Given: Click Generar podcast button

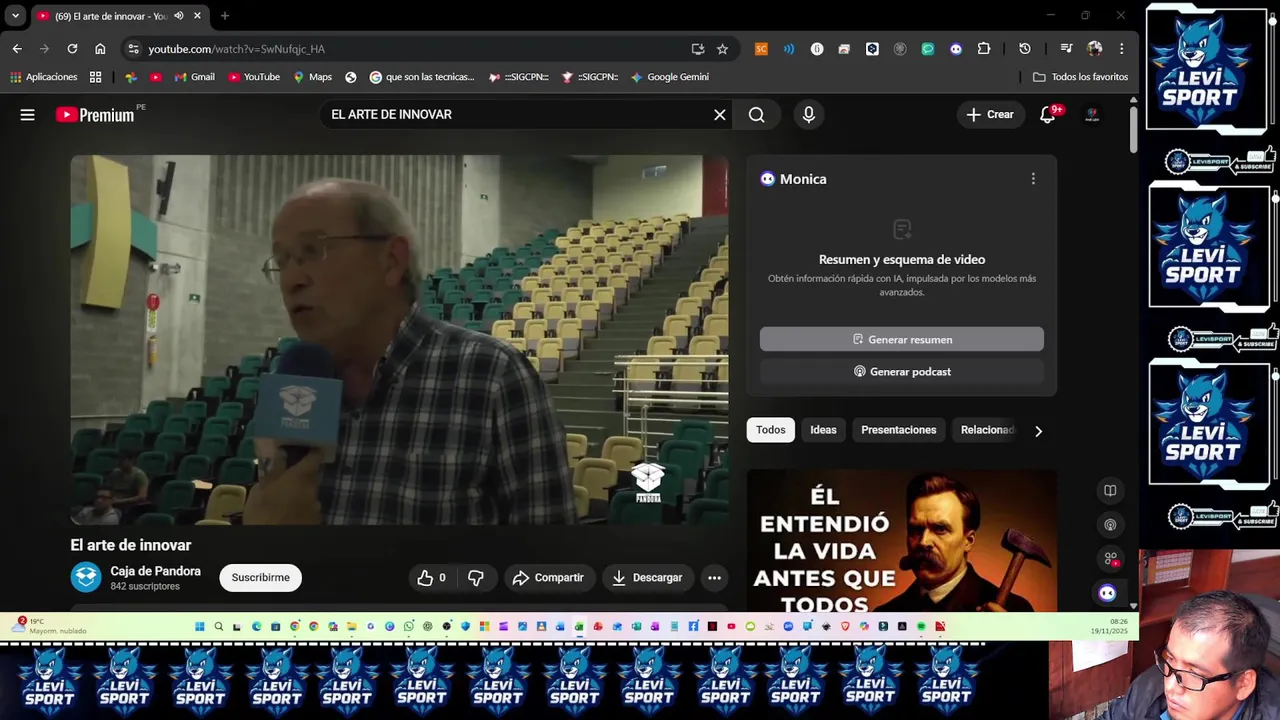Looking at the screenshot, I should click(901, 371).
